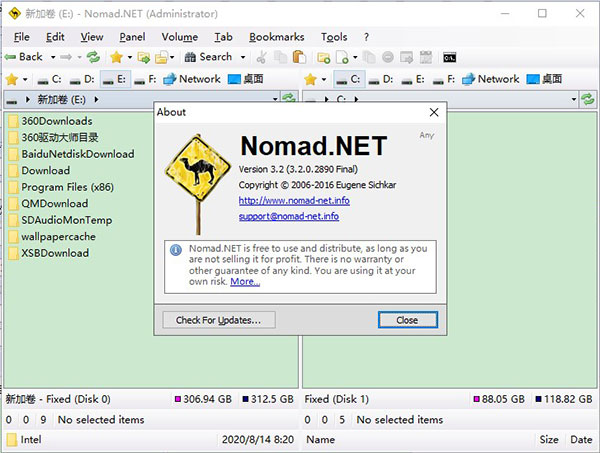Image resolution: width=600 pixels, height=453 pixels.
Task: Click the grayed delete circle icon
Action: tap(388, 57)
